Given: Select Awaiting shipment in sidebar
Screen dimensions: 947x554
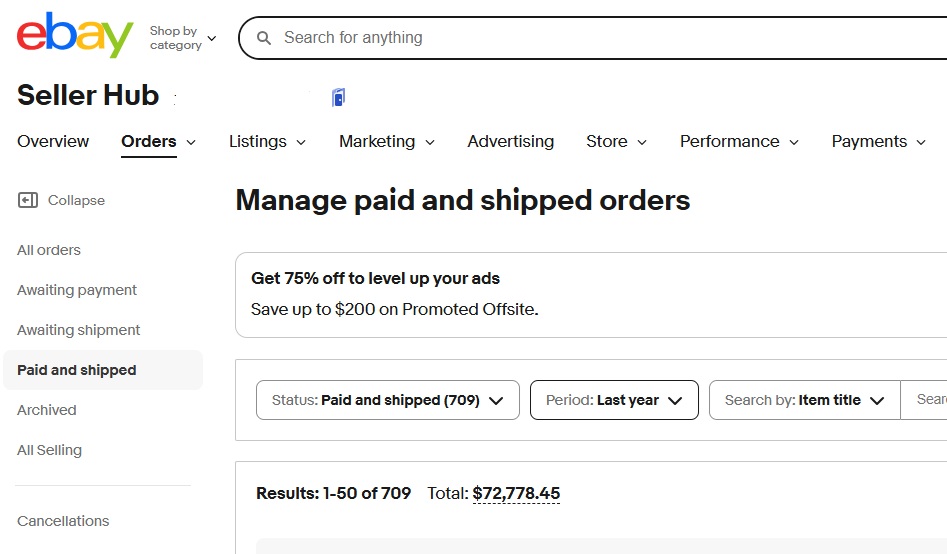Looking at the screenshot, I should [x=79, y=330].
